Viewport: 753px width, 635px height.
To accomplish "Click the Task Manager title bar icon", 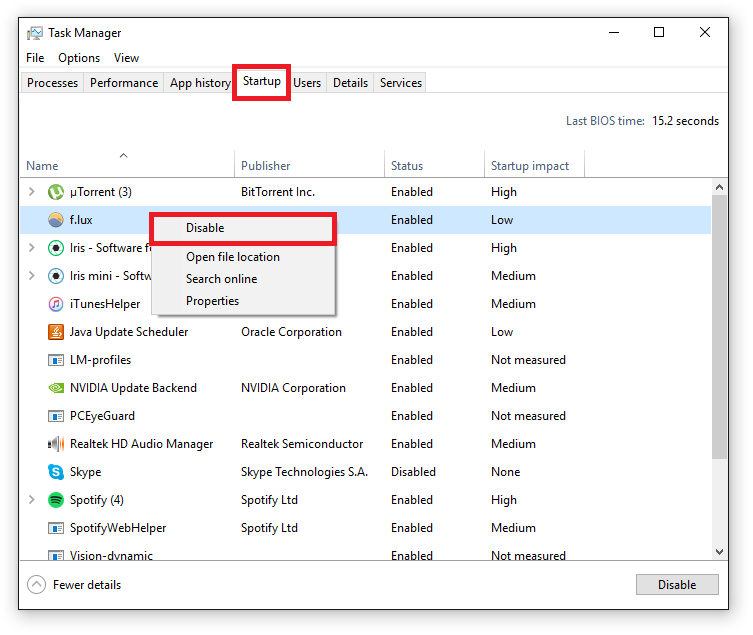I will tap(35, 33).
